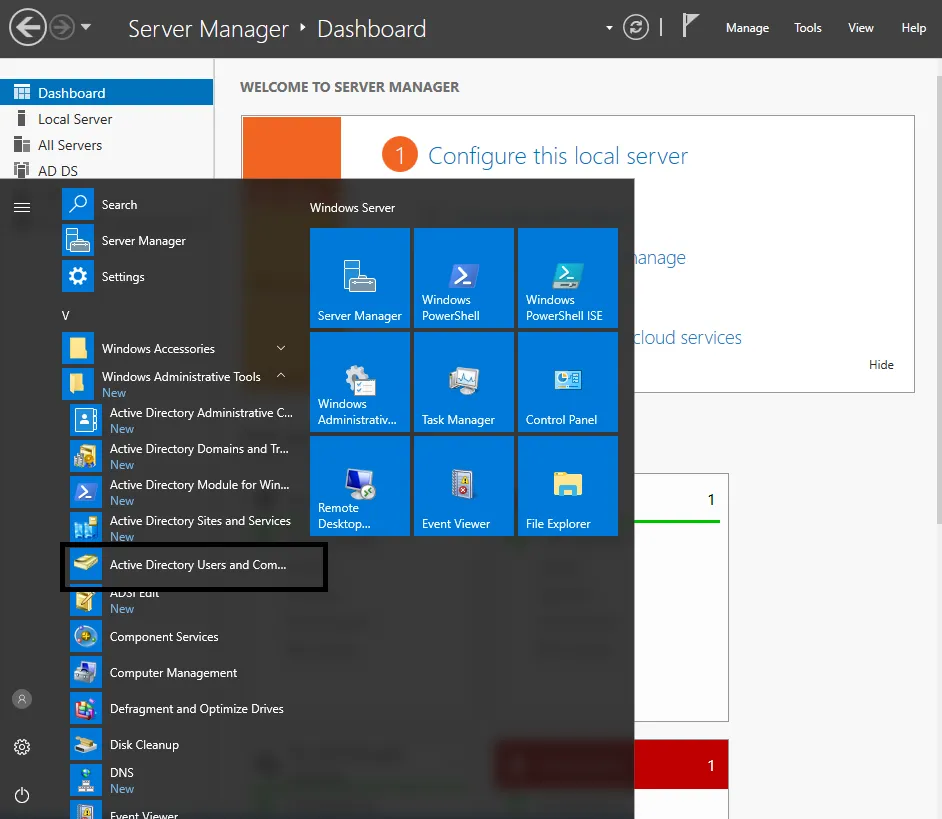Click the user account icon in Start
Screen dimensions: 942x819
point(22,699)
